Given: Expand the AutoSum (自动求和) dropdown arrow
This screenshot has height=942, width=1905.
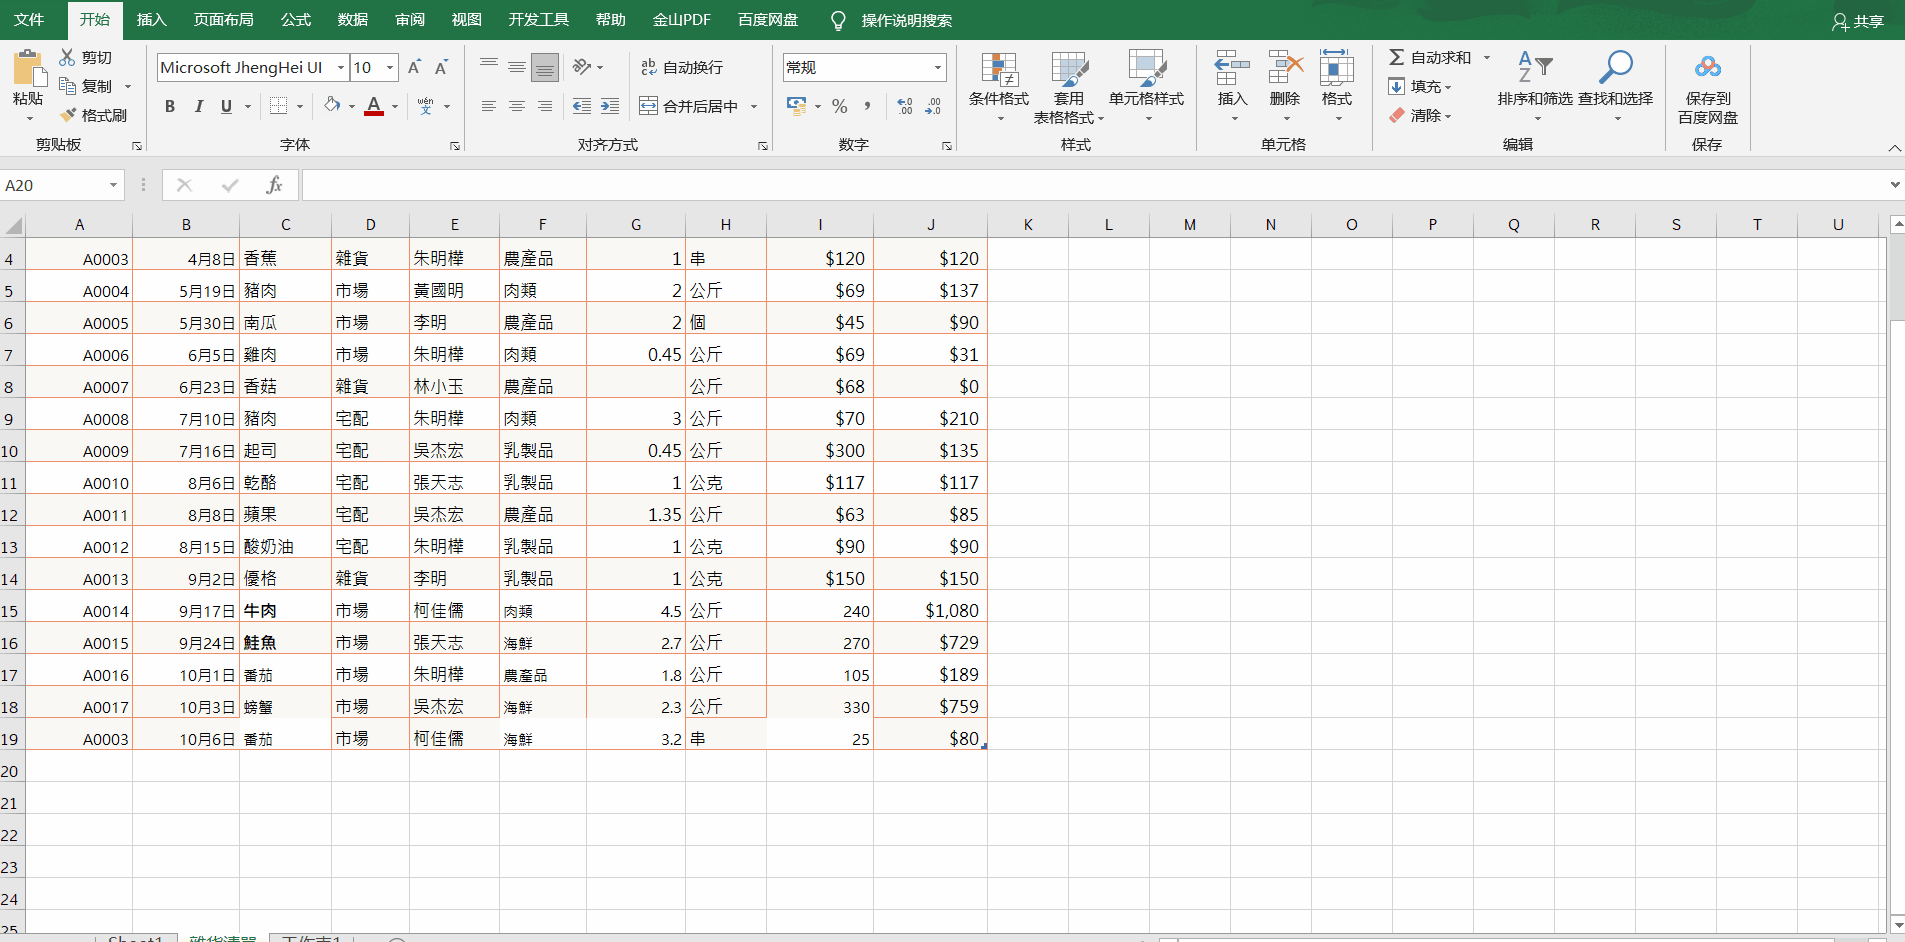Looking at the screenshot, I should (x=1487, y=58).
